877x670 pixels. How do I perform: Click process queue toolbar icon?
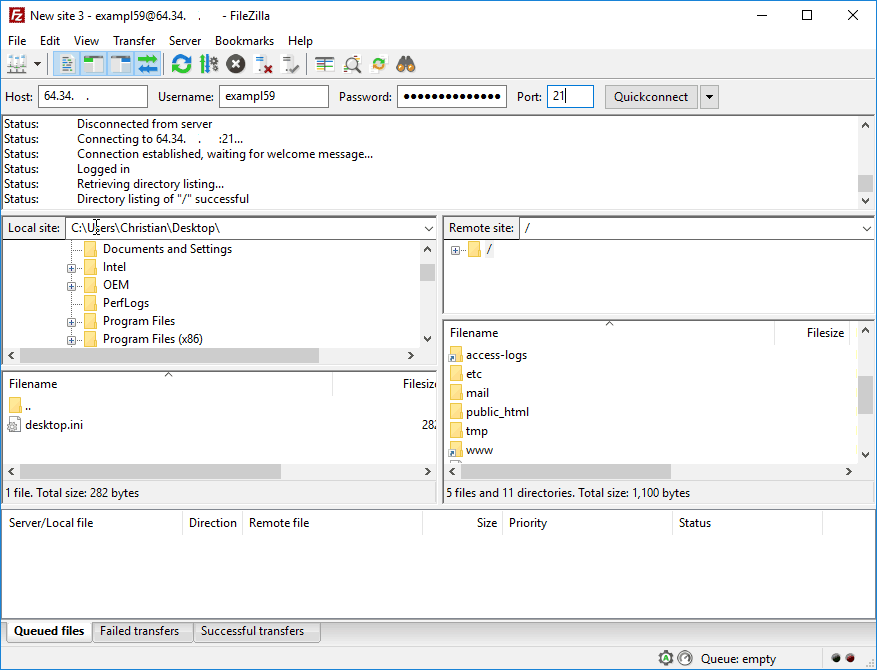pos(208,64)
